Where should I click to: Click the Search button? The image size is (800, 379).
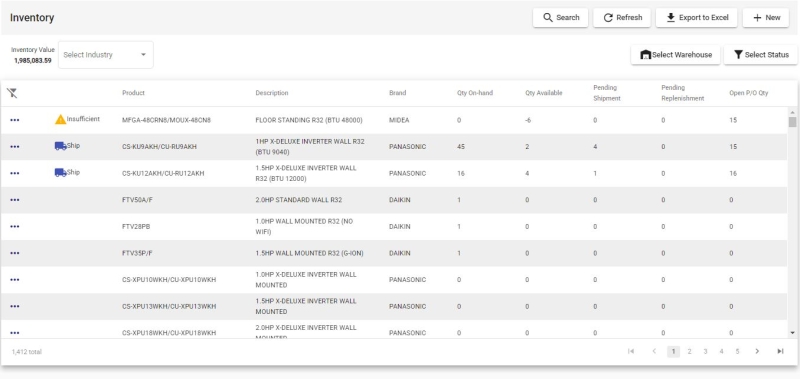click(560, 17)
